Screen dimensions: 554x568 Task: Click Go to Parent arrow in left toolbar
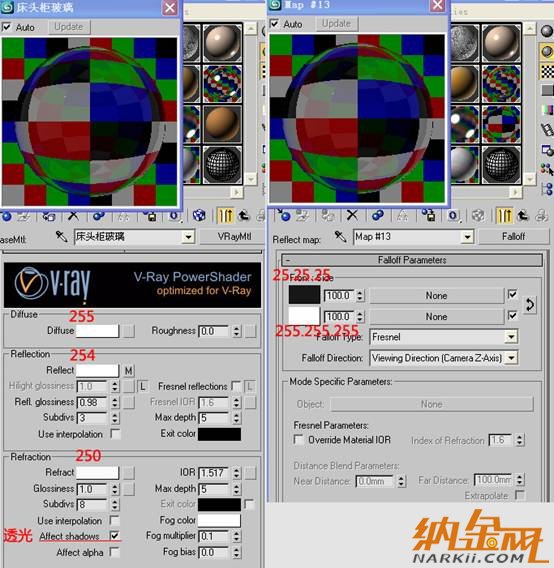pos(244,216)
